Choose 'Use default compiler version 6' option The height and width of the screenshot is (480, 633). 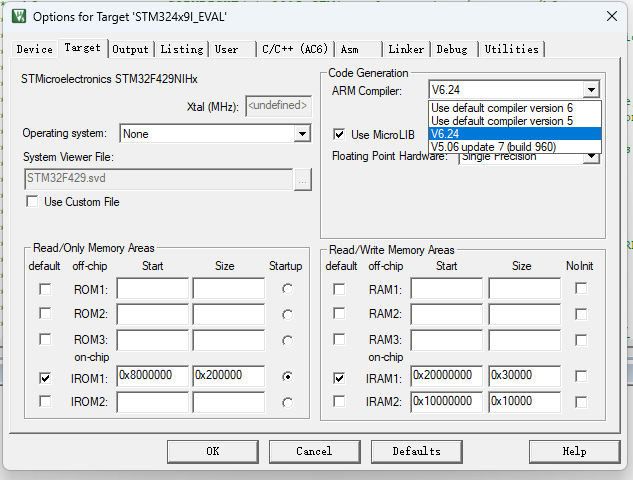515,108
